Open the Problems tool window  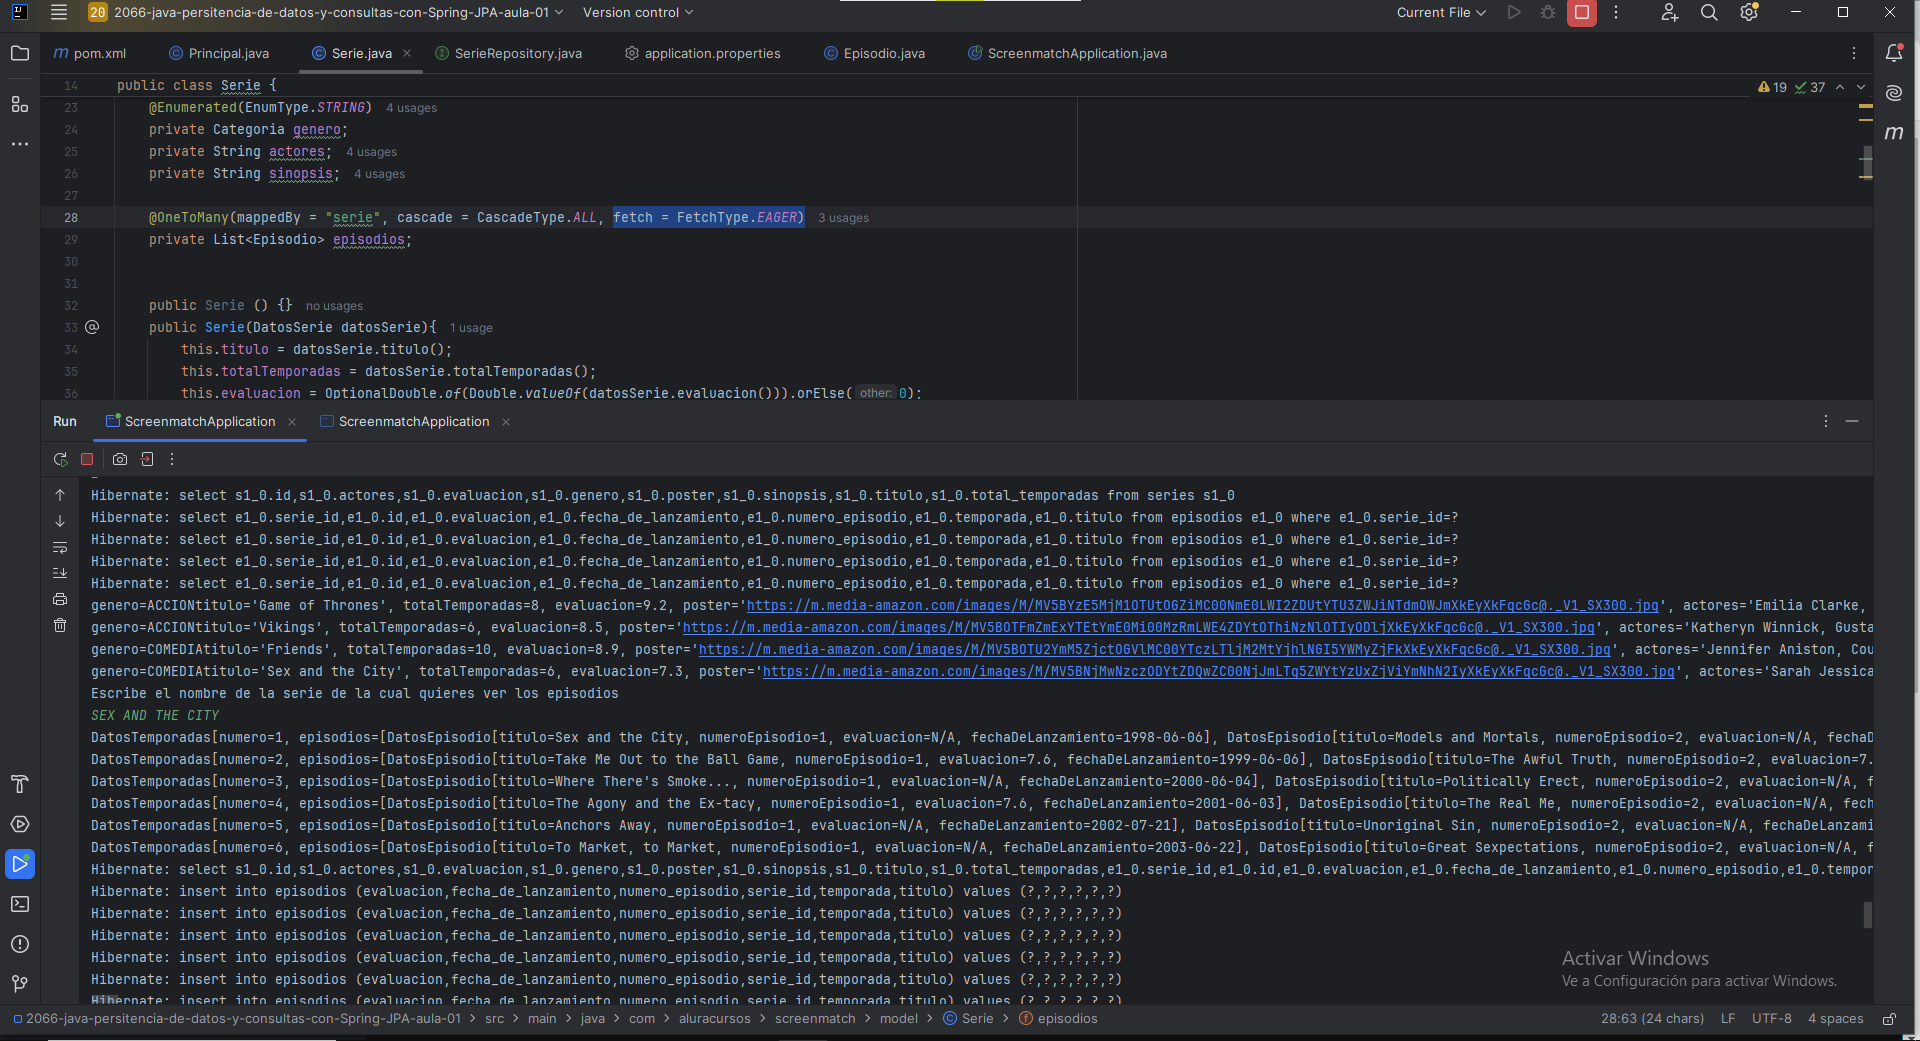20,944
